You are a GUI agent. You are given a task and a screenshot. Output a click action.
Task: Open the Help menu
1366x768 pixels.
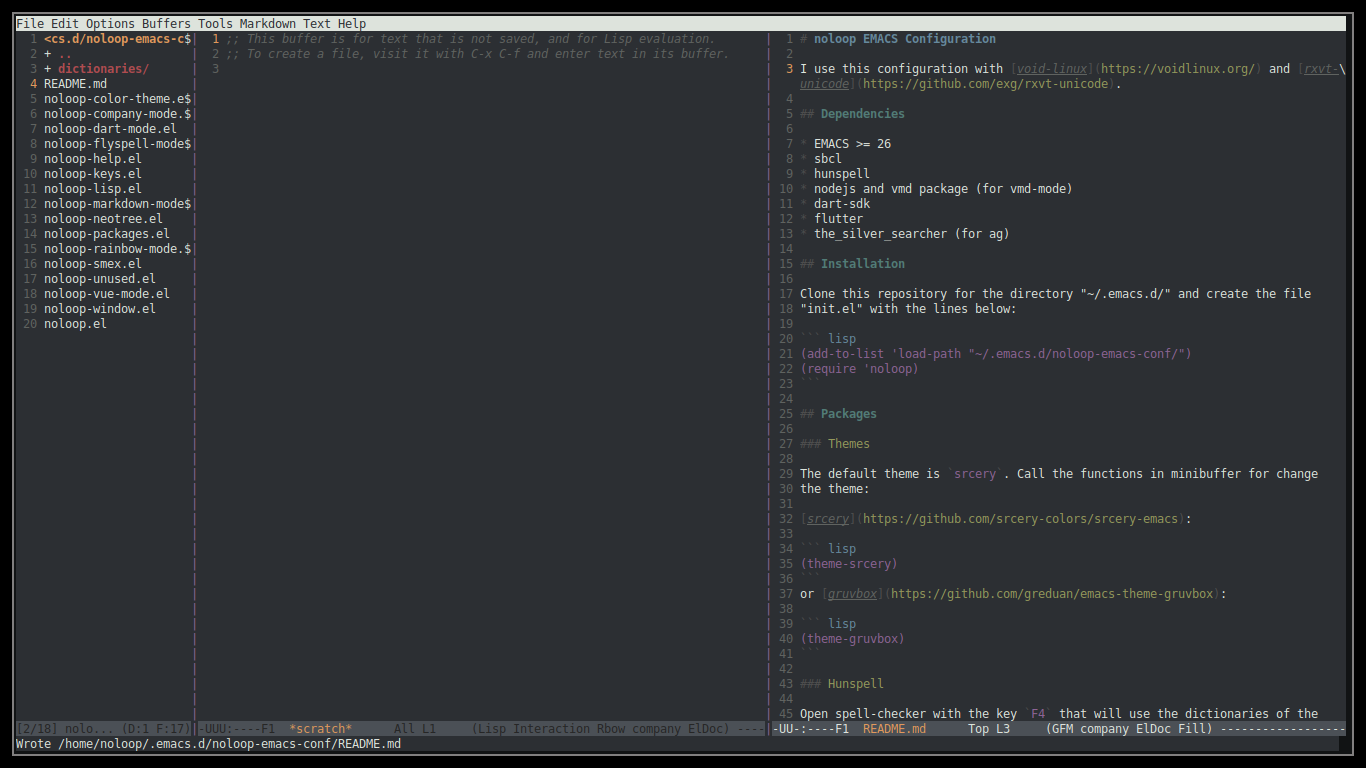pyautogui.click(x=352, y=24)
